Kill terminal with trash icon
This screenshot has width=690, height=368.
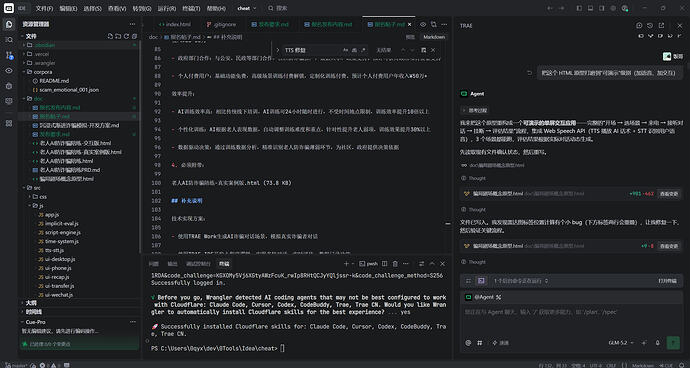coord(395,264)
